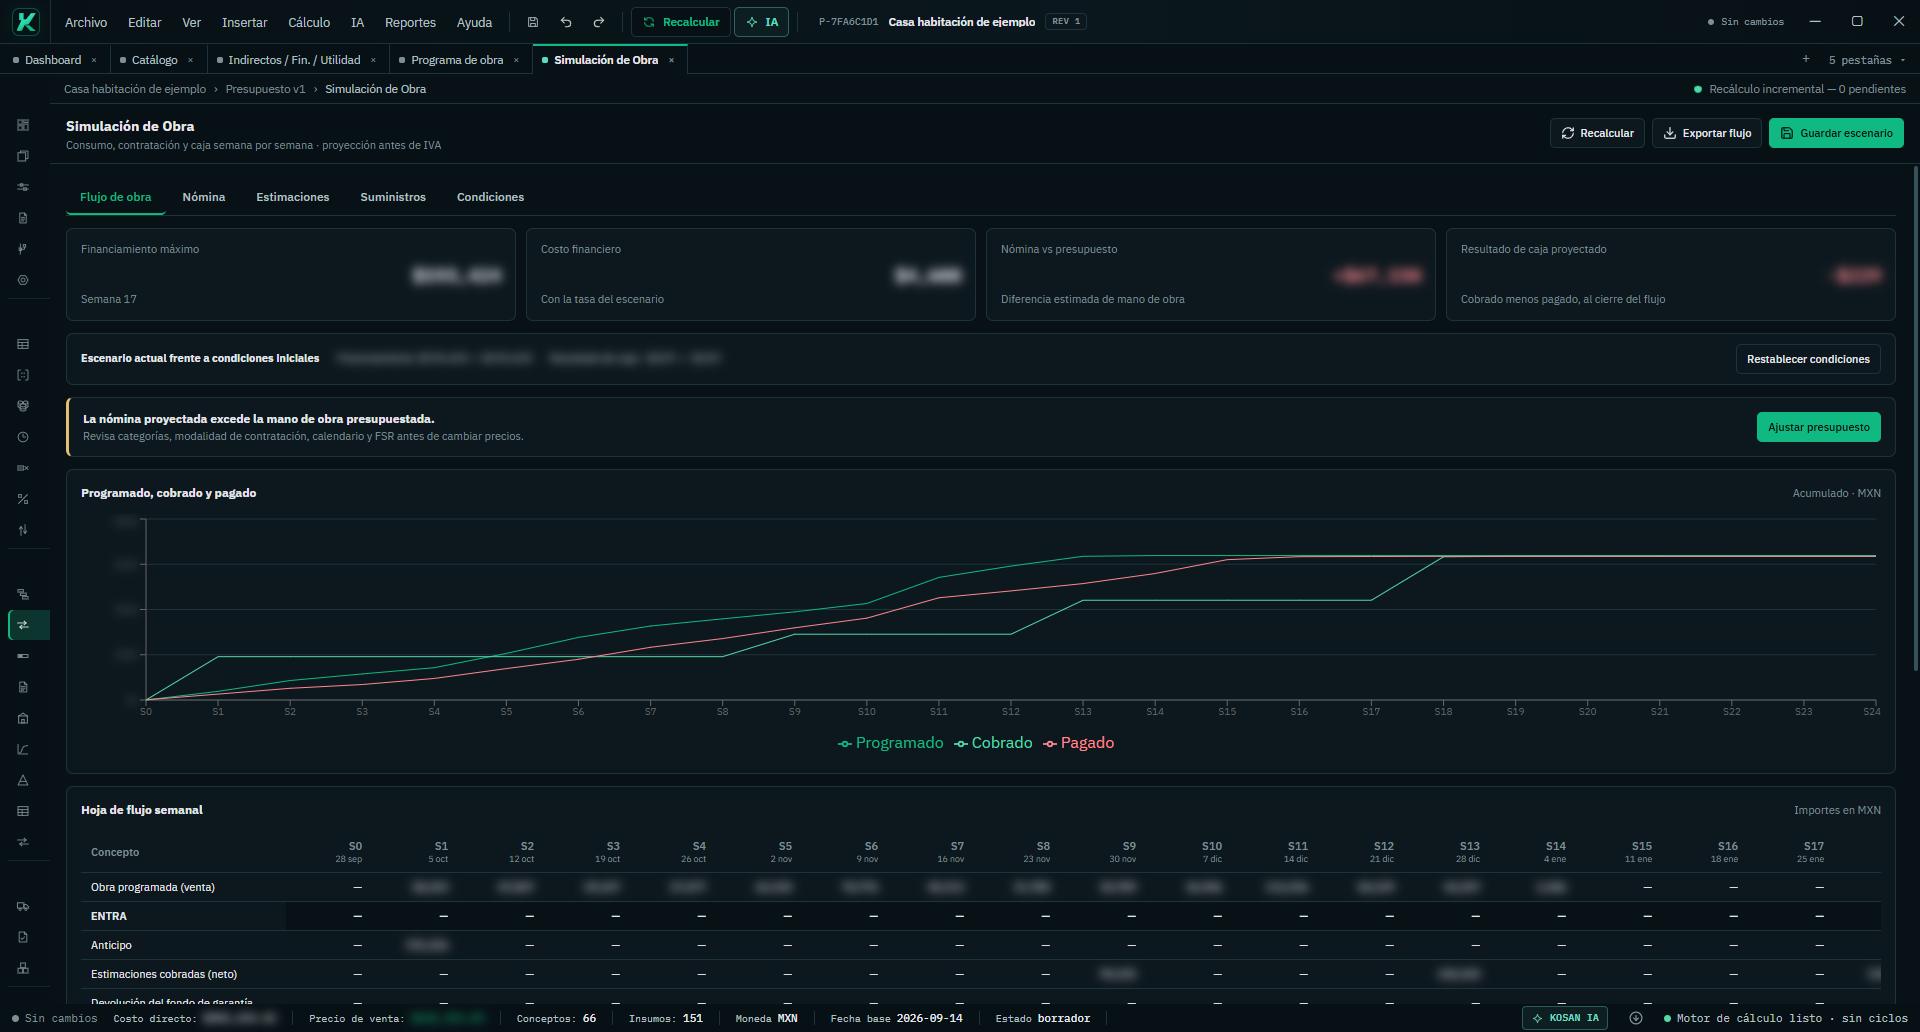The height and width of the screenshot is (1032, 1920).
Task: Click the save disk icon in toolbar
Action: (533, 22)
